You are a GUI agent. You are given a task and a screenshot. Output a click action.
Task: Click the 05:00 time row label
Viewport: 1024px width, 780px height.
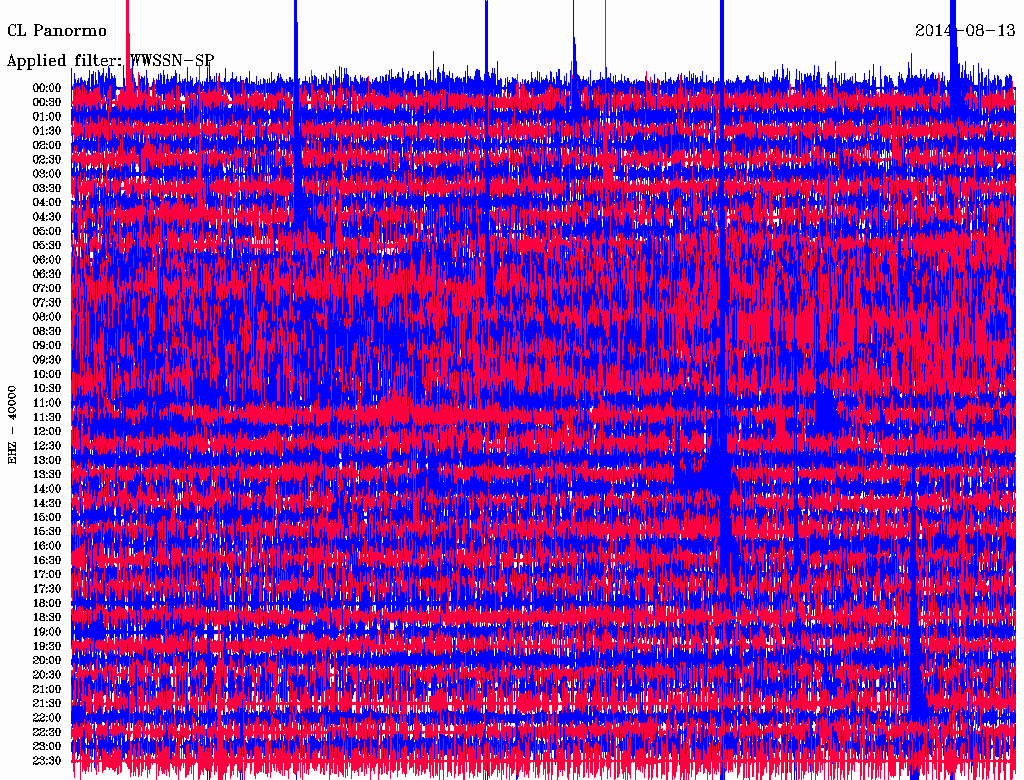[47, 231]
